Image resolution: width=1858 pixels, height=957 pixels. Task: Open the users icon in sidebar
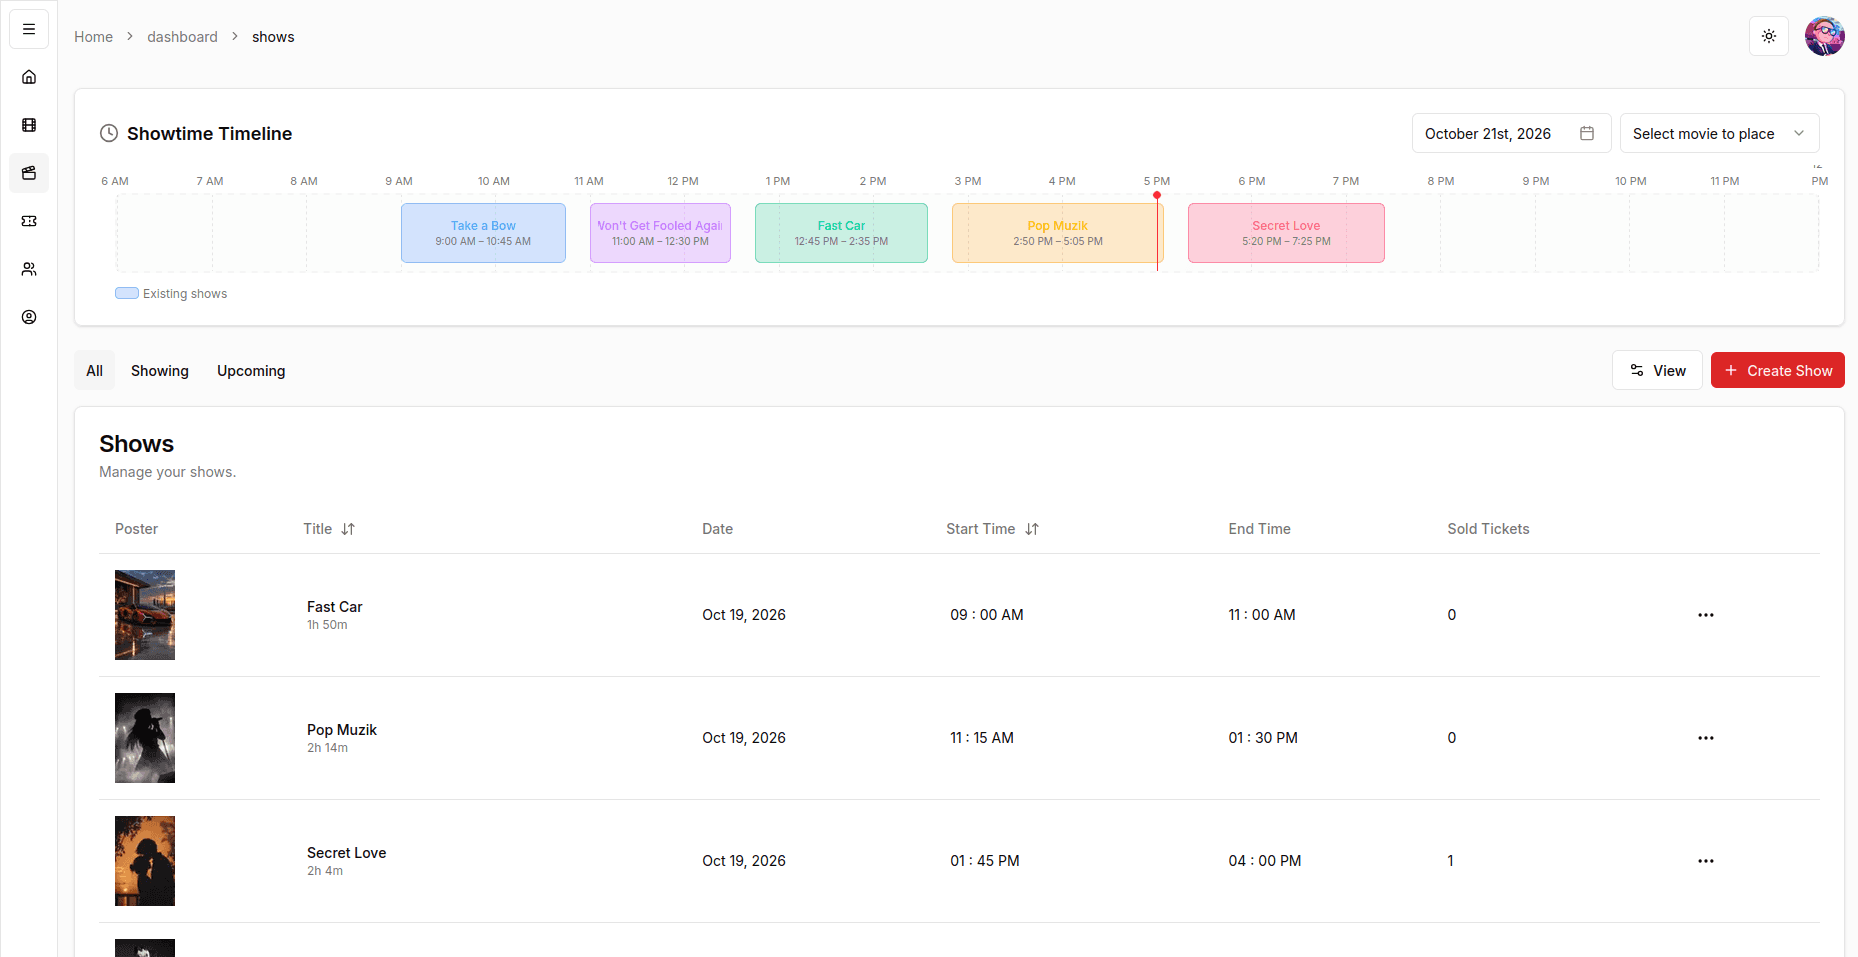pos(29,269)
